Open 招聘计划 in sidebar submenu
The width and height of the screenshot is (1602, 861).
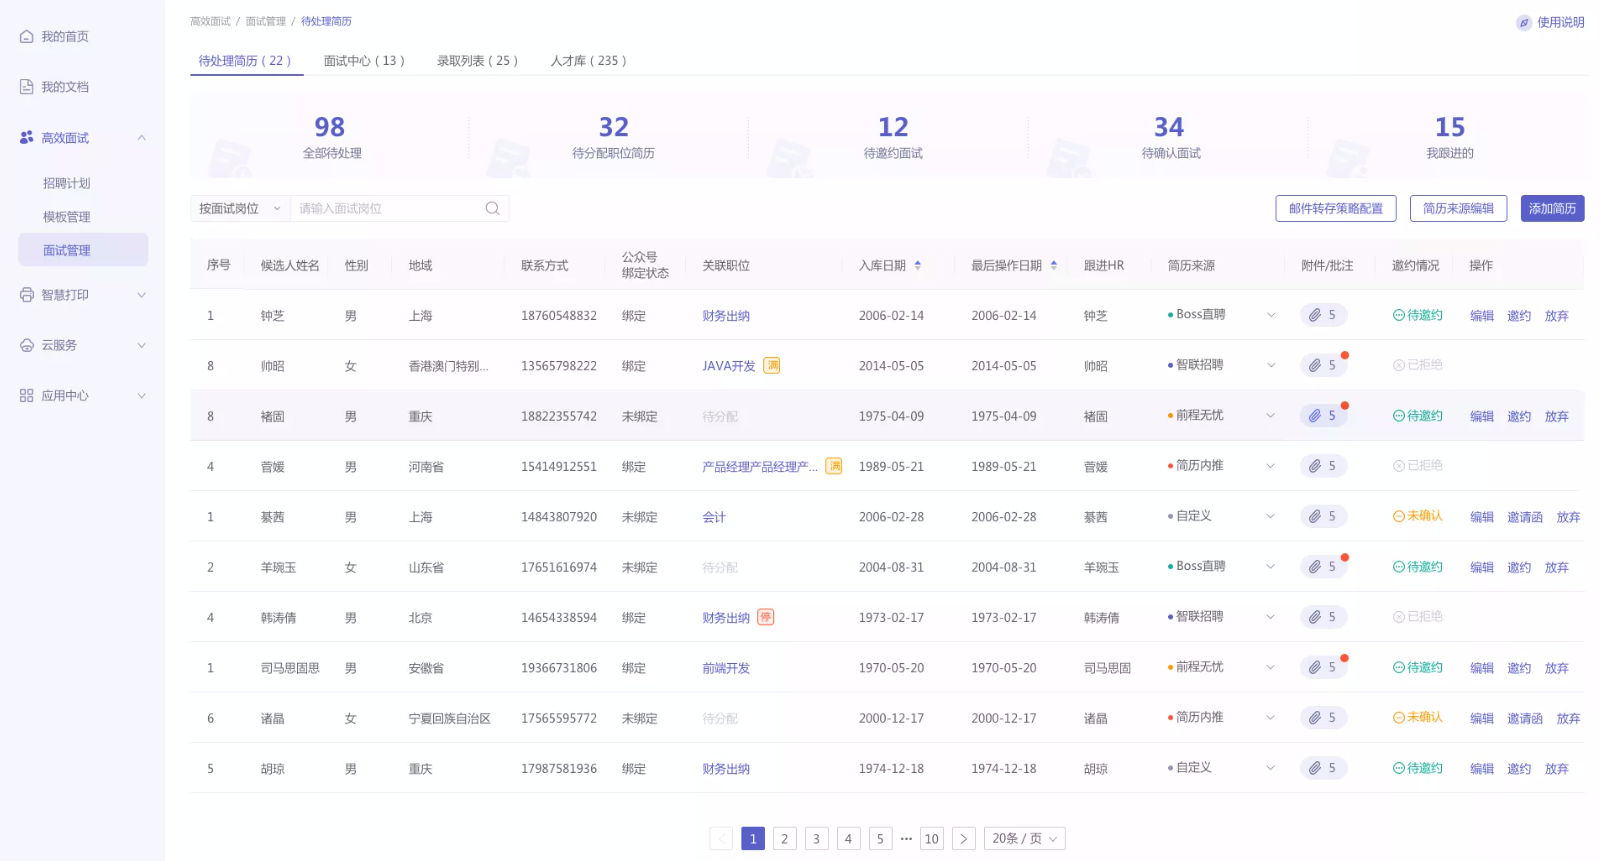coord(67,183)
